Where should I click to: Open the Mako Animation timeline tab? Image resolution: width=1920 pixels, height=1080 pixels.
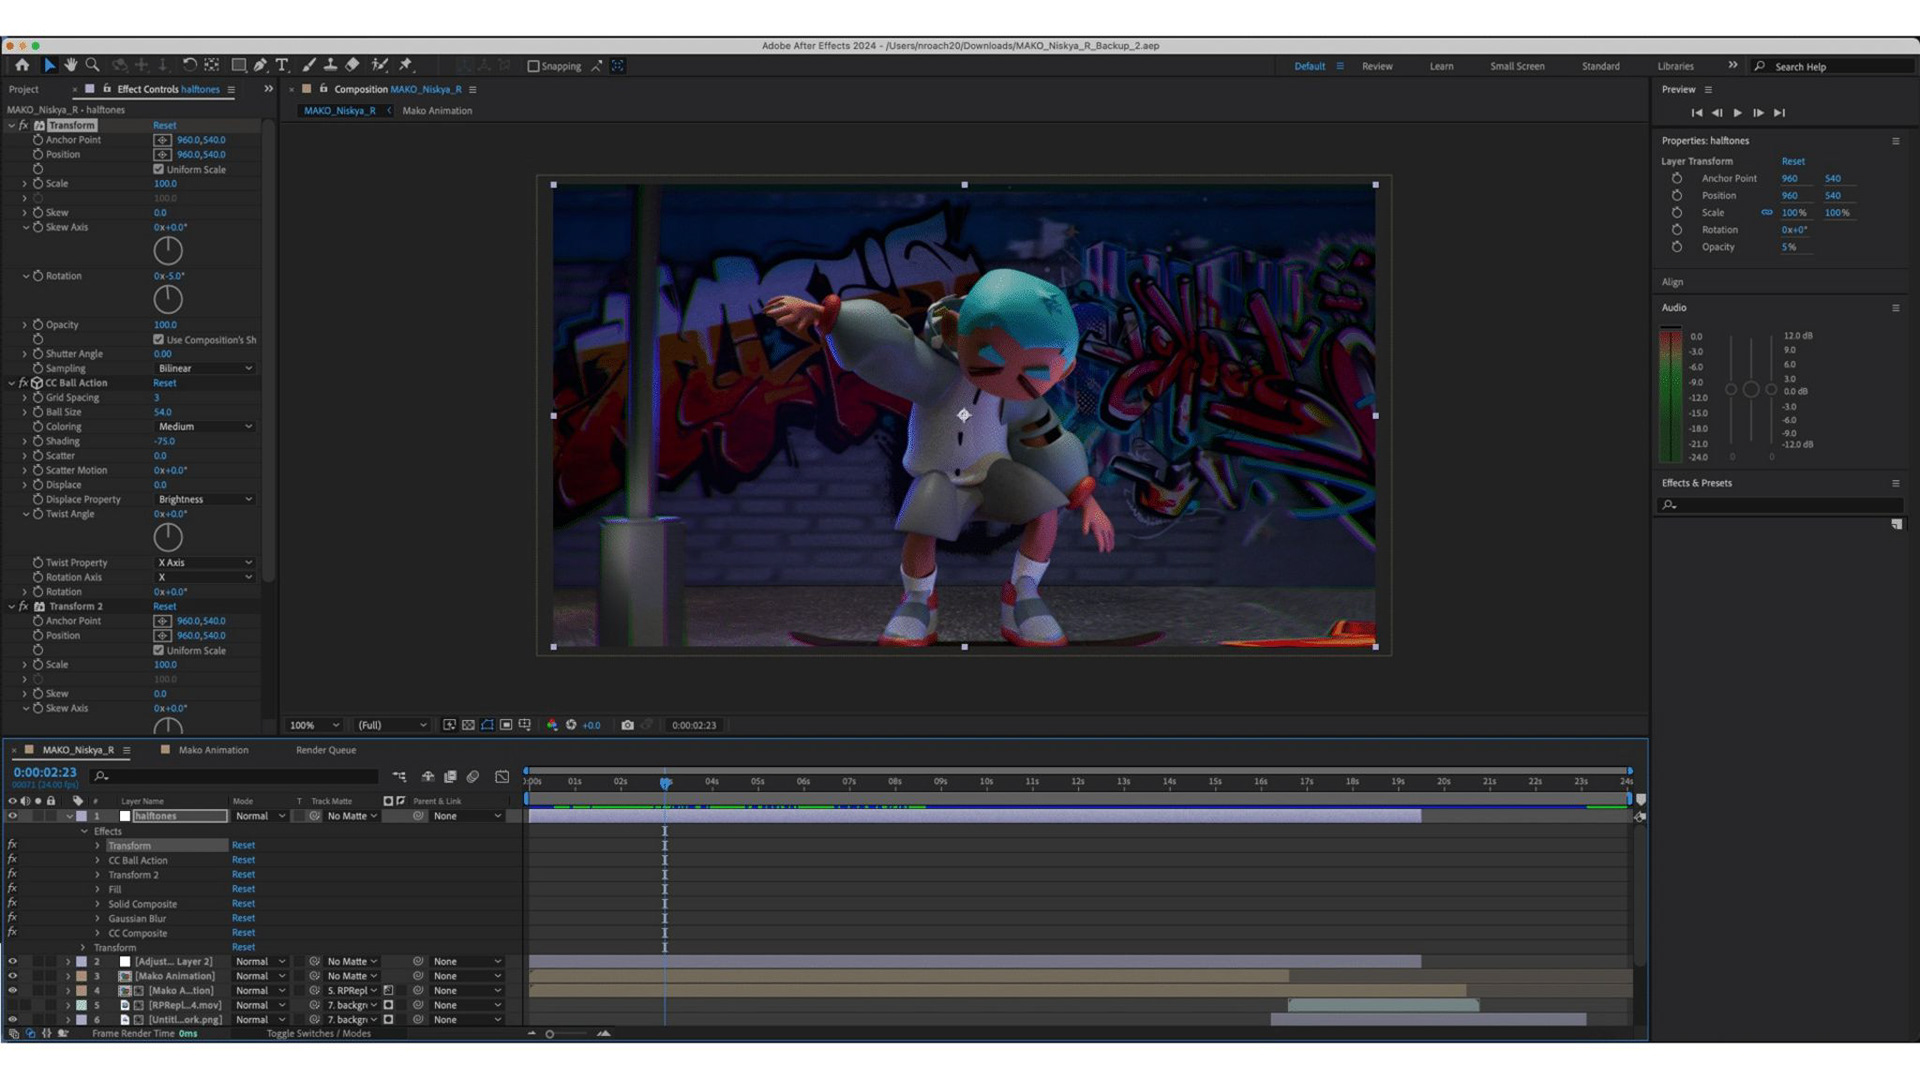pyautogui.click(x=213, y=750)
